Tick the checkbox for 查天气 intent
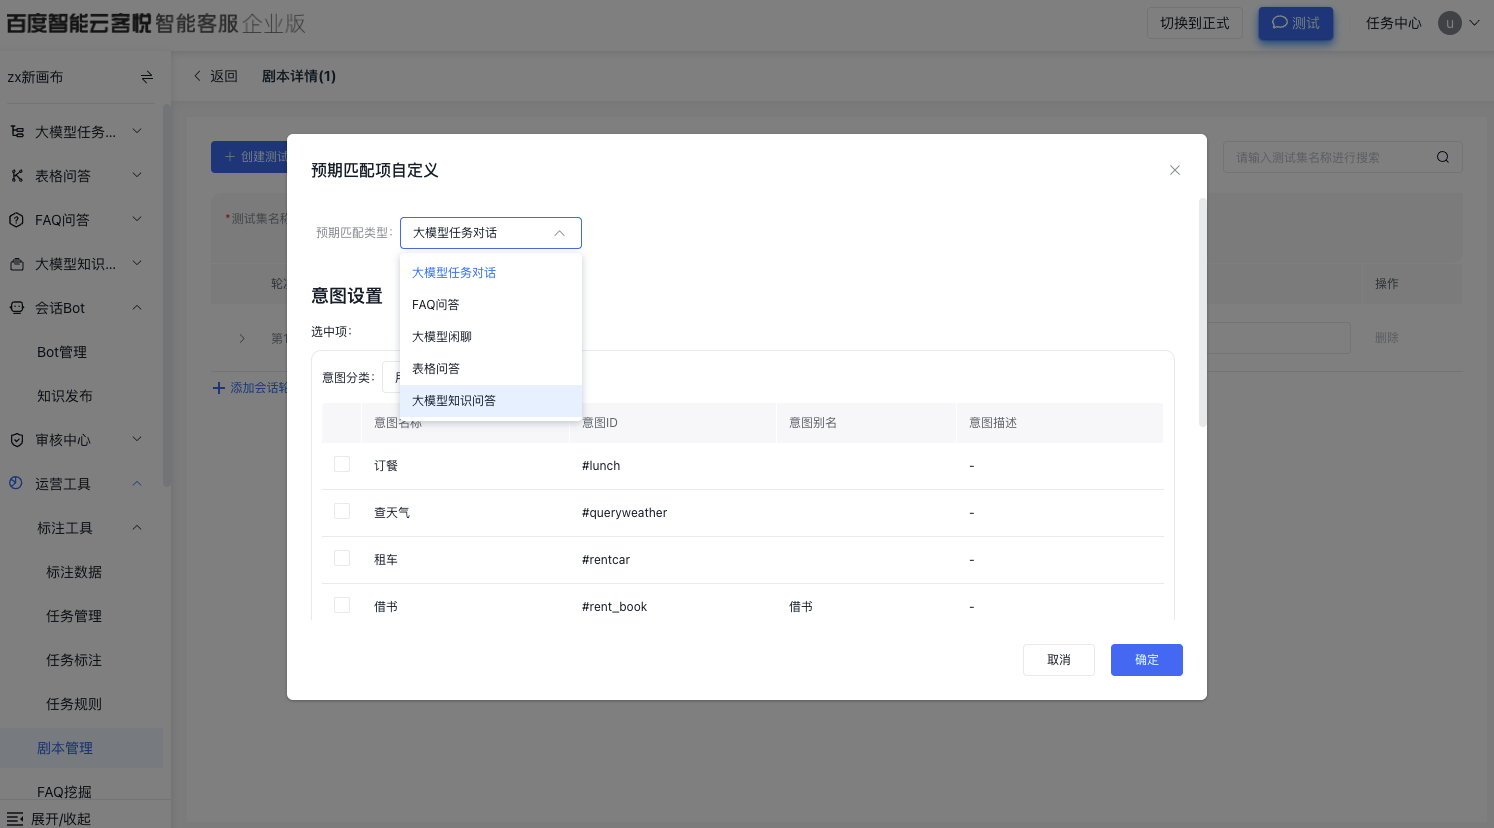The height and width of the screenshot is (828, 1494). pos(342,511)
